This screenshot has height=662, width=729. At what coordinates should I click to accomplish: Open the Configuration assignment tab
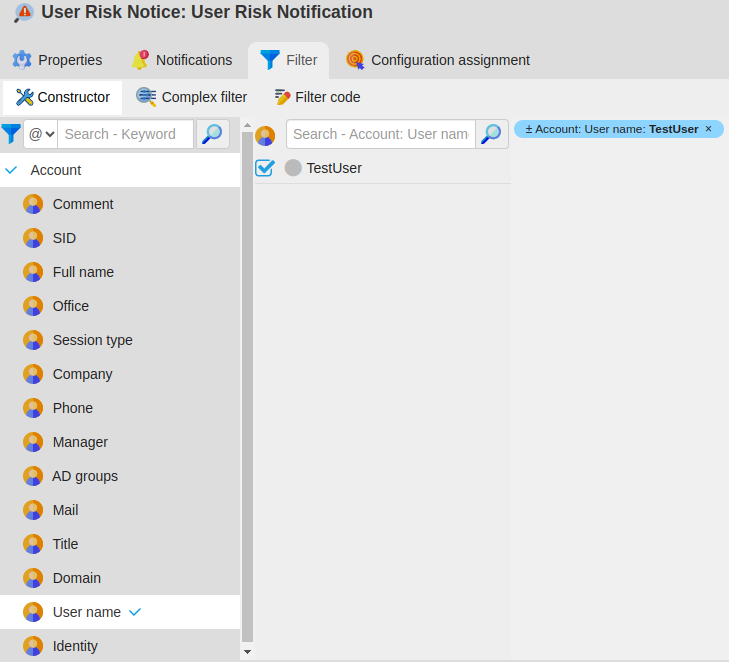pyautogui.click(x=438, y=60)
